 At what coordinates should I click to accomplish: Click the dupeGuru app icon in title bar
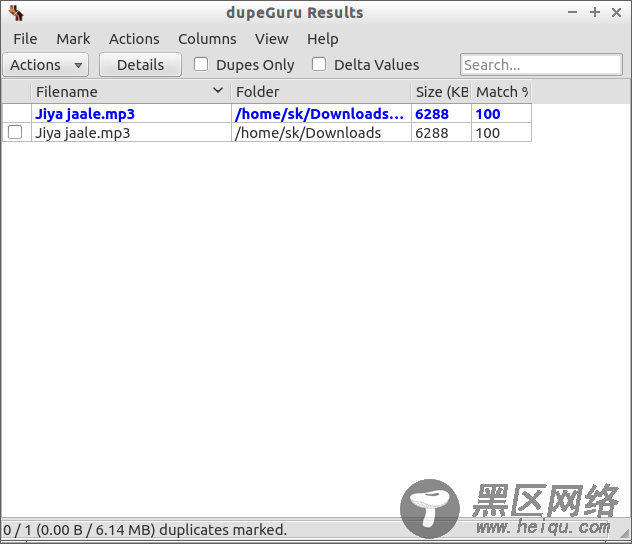(x=17, y=13)
